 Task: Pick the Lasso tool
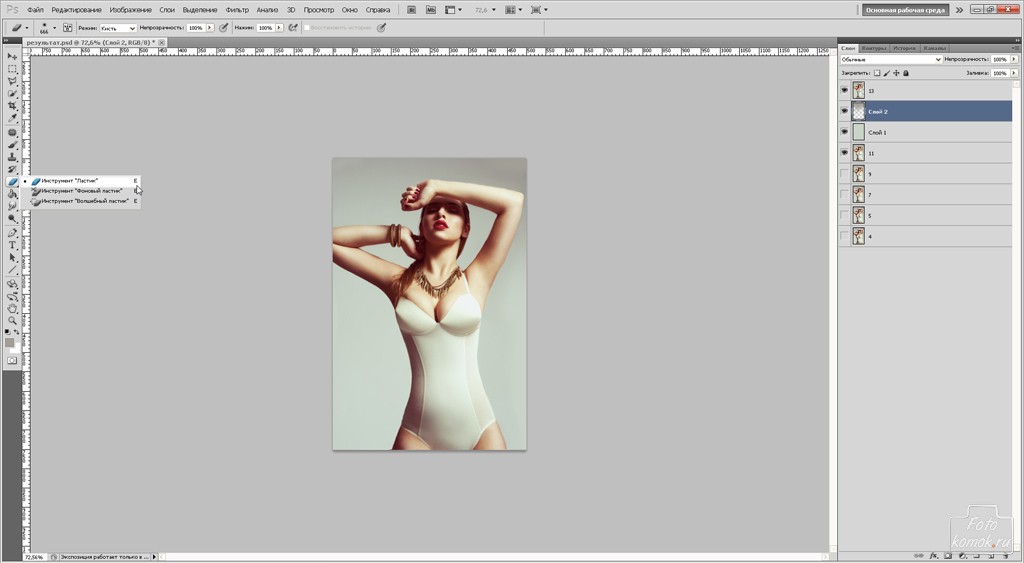pos(12,81)
